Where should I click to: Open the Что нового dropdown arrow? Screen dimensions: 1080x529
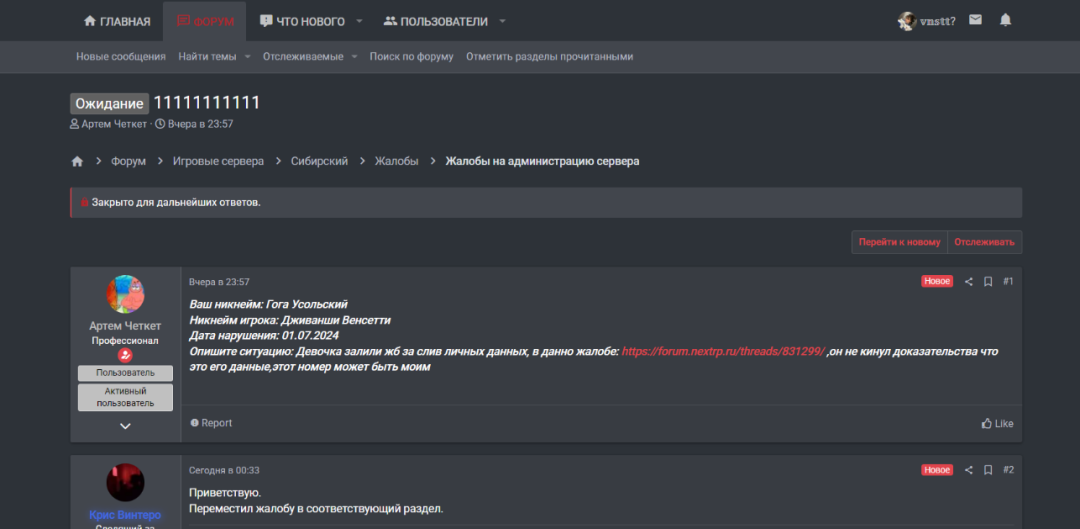359,21
